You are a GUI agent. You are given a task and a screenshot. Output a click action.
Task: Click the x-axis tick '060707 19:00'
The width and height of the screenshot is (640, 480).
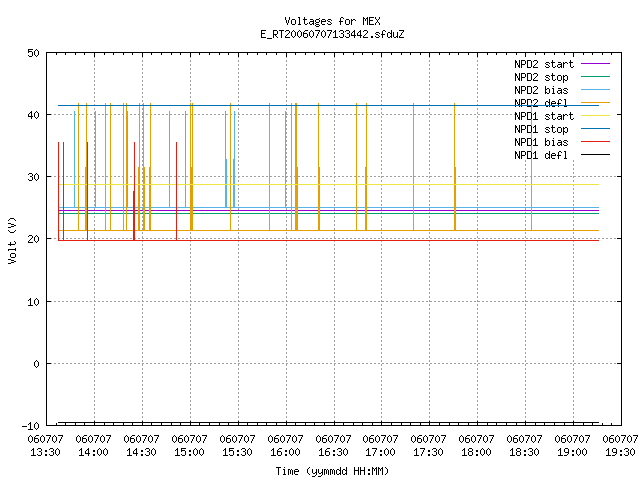572,446
